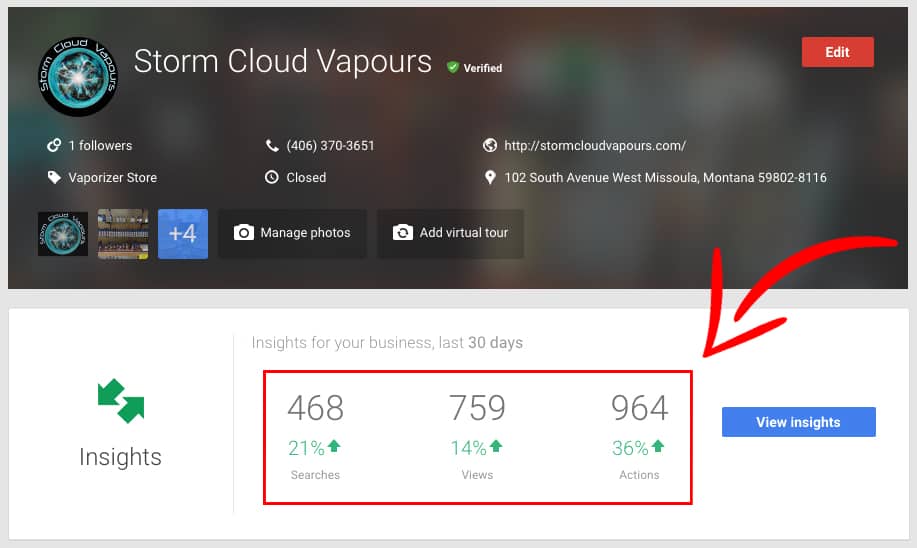The image size is (917, 548).
Task: Click the 14% views increase
Action: tap(468, 448)
